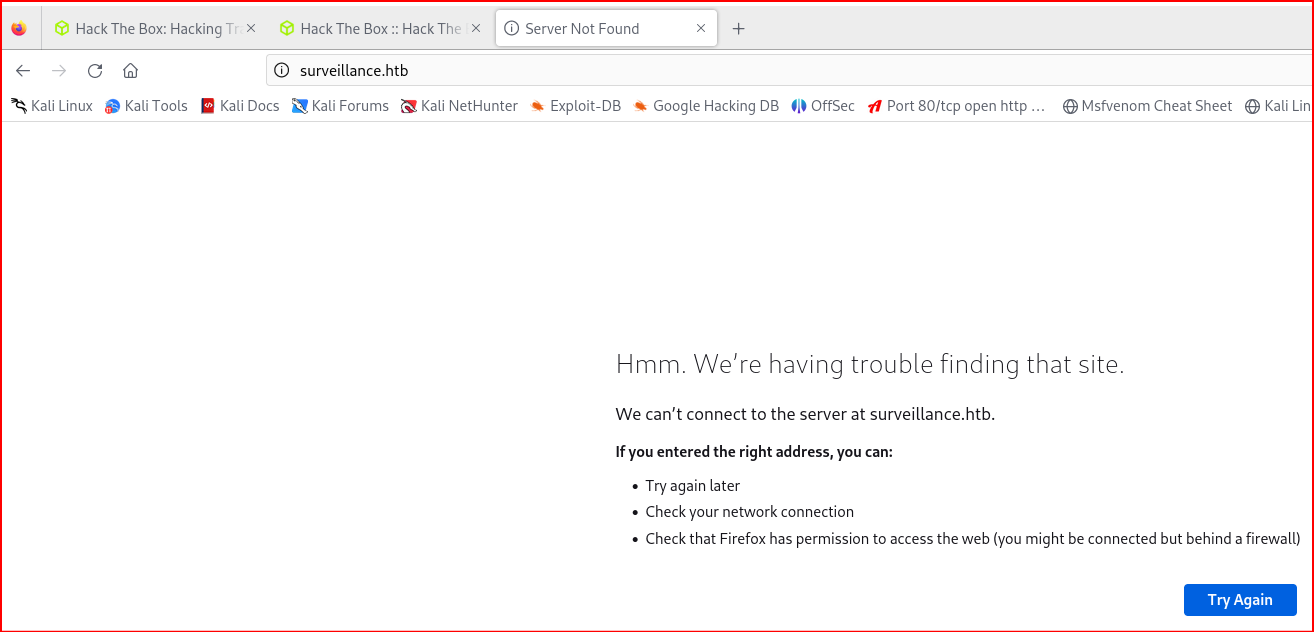This screenshot has height=632, width=1314.
Task: Open a new tab with plus button
Action: 738,29
